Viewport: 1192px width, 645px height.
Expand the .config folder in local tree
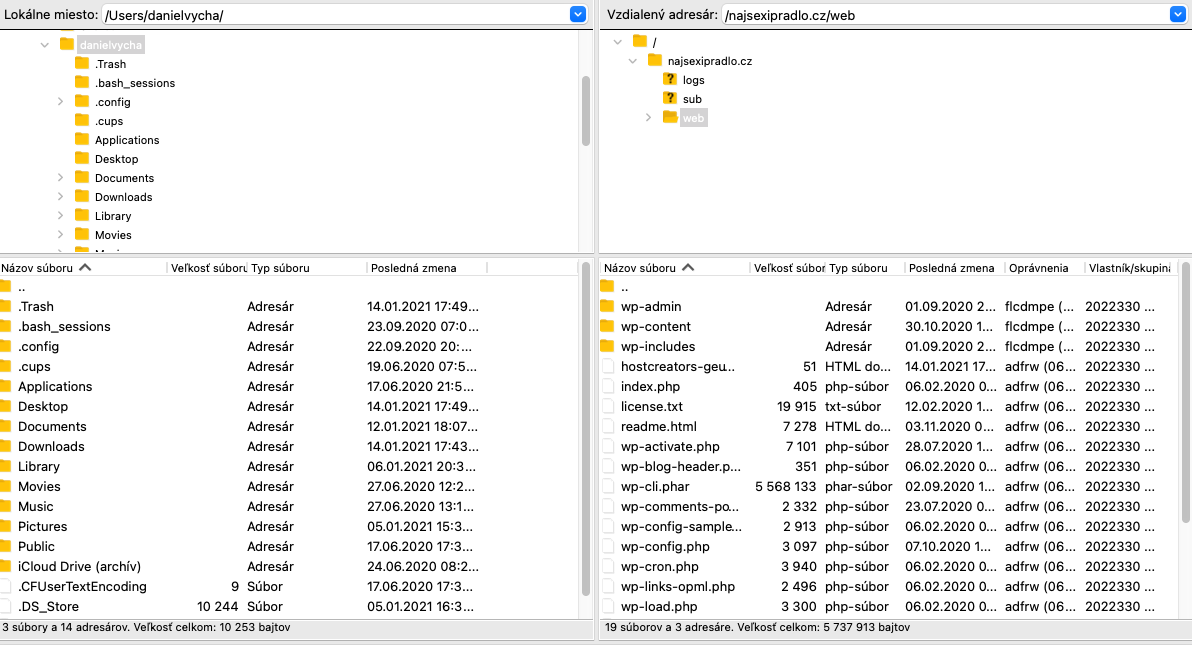pos(60,102)
